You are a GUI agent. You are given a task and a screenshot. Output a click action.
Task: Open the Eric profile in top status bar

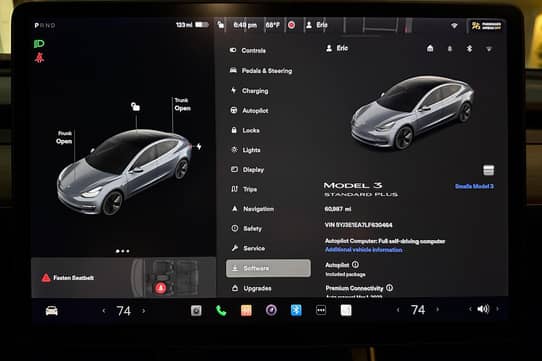317,25
